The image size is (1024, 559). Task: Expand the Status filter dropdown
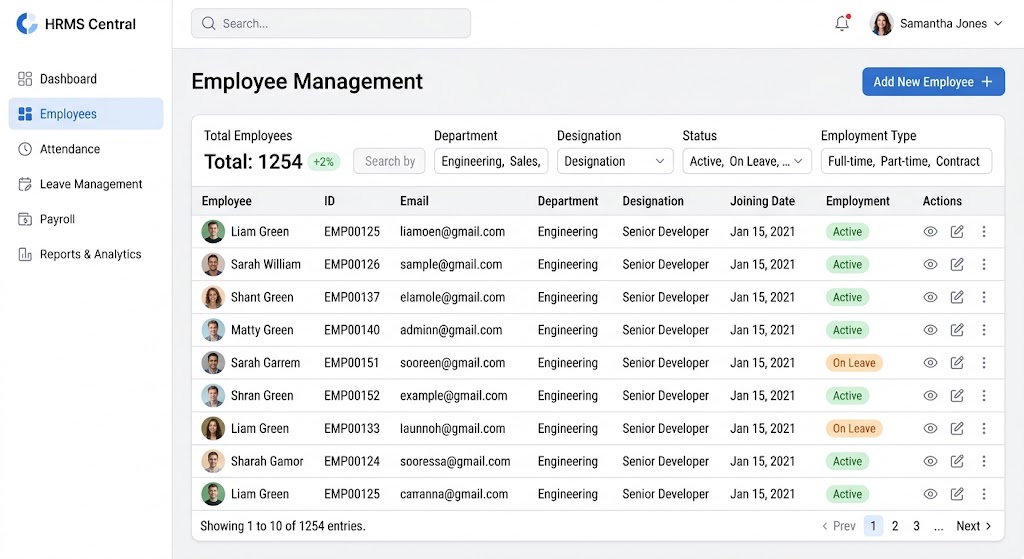(746, 161)
